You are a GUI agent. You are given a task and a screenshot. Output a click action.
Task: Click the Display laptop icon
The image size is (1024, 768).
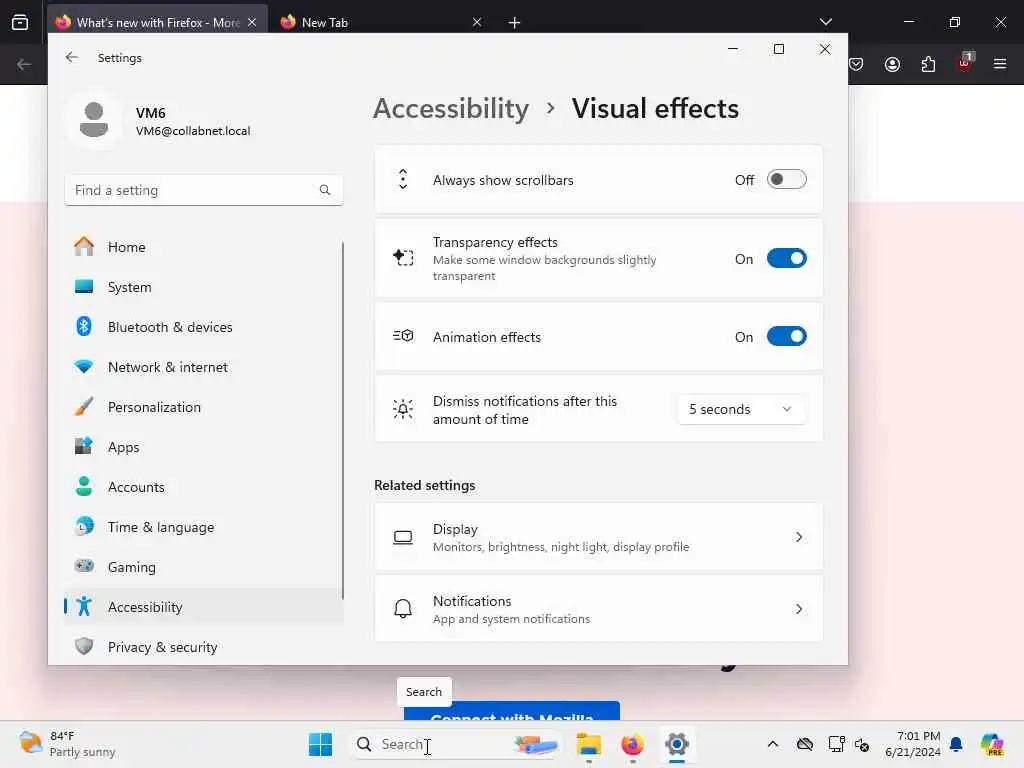tap(403, 537)
